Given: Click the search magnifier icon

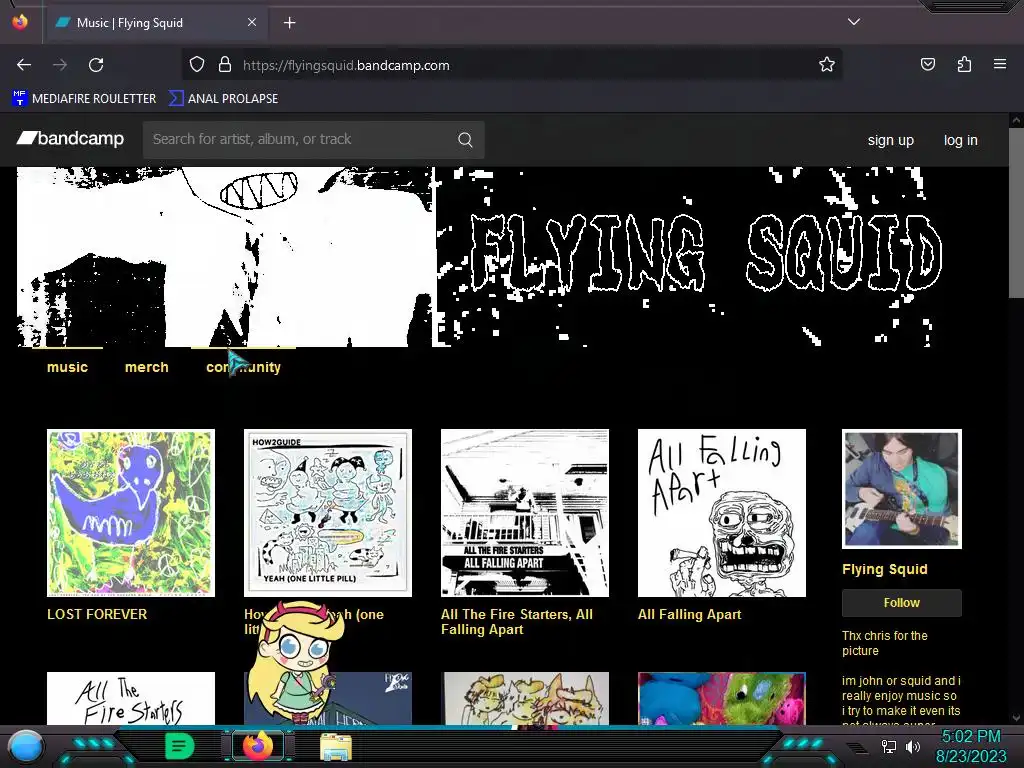Looking at the screenshot, I should coord(465,140).
